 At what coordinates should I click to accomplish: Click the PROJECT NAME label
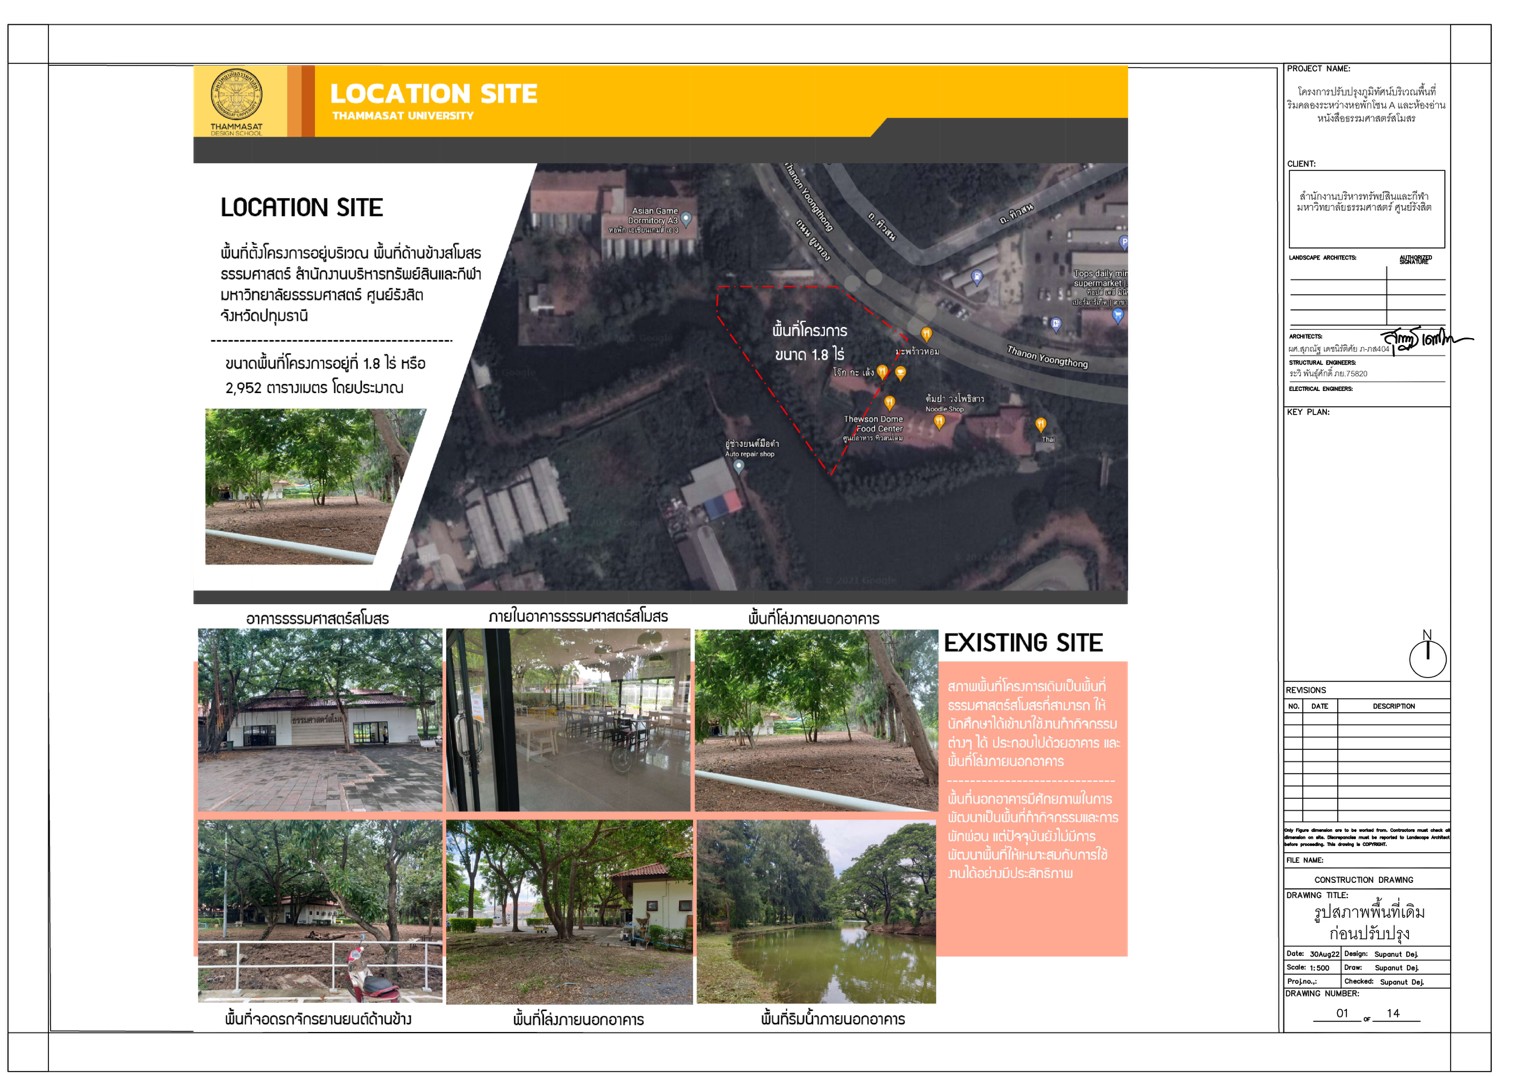(x=1318, y=69)
